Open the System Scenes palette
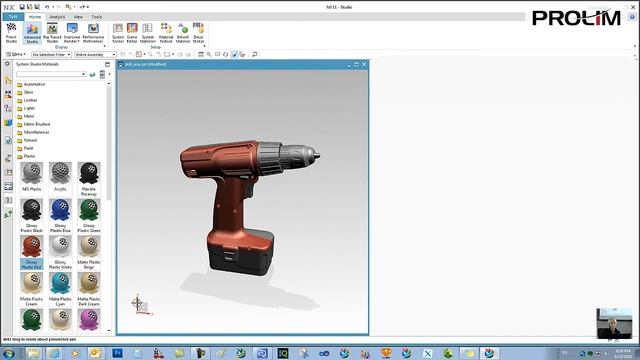This screenshot has height=360, width=640. point(118,33)
